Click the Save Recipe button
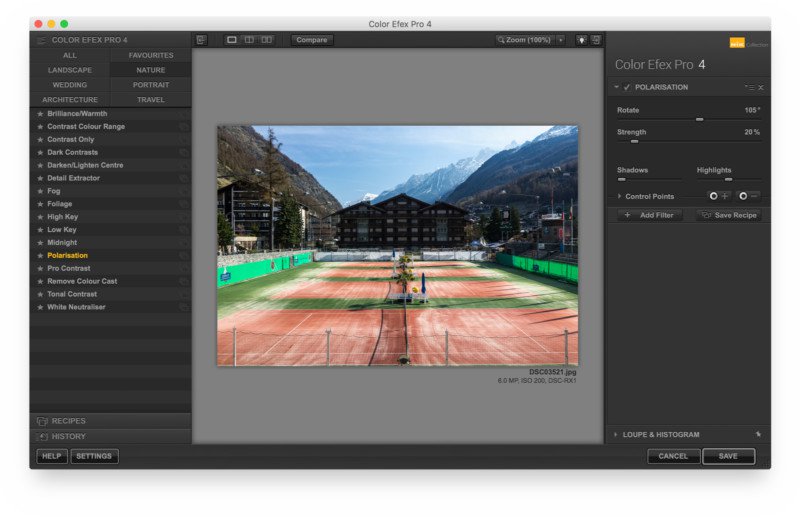Viewport: 800px width, 517px height. (729, 215)
